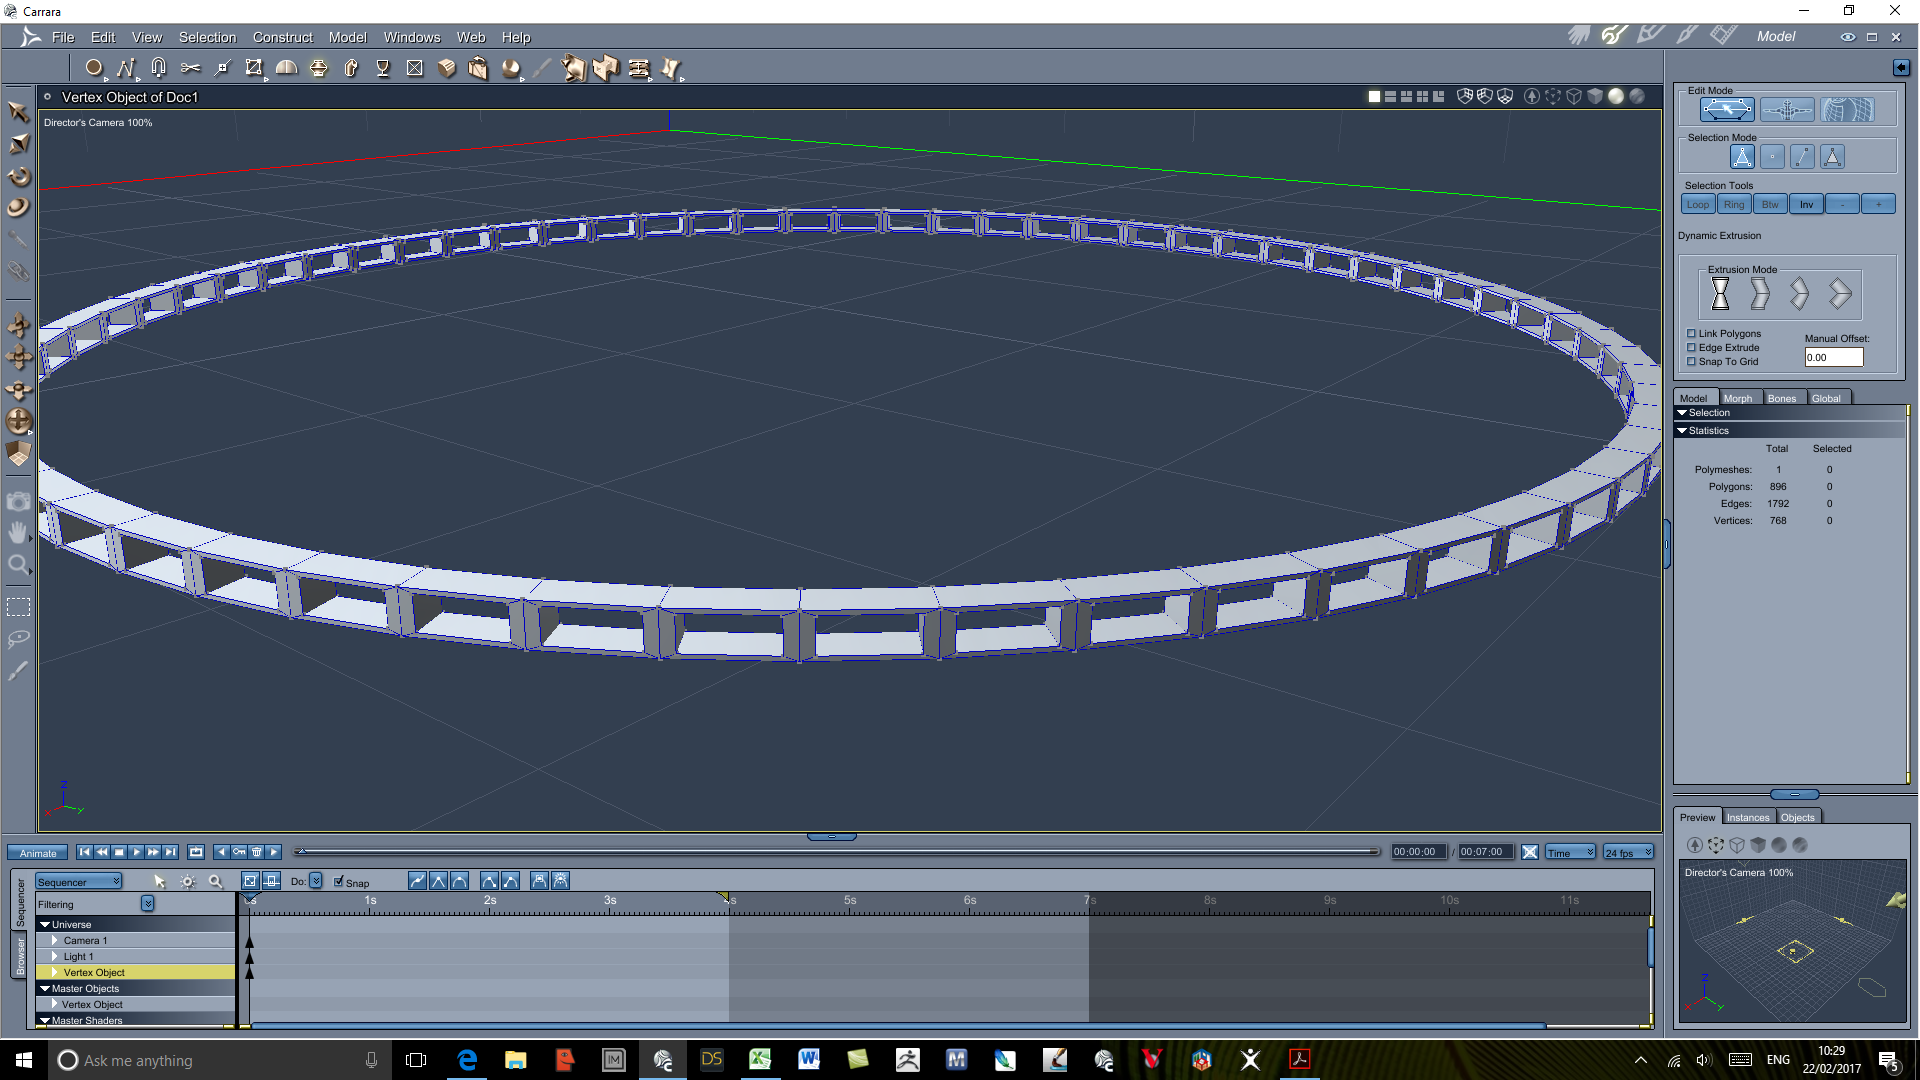The height and width of the screenshot is (1080, 1920).
Task: Switch to vertex point selection mode
Action: pyautogui.click(x=1772, y=157)
